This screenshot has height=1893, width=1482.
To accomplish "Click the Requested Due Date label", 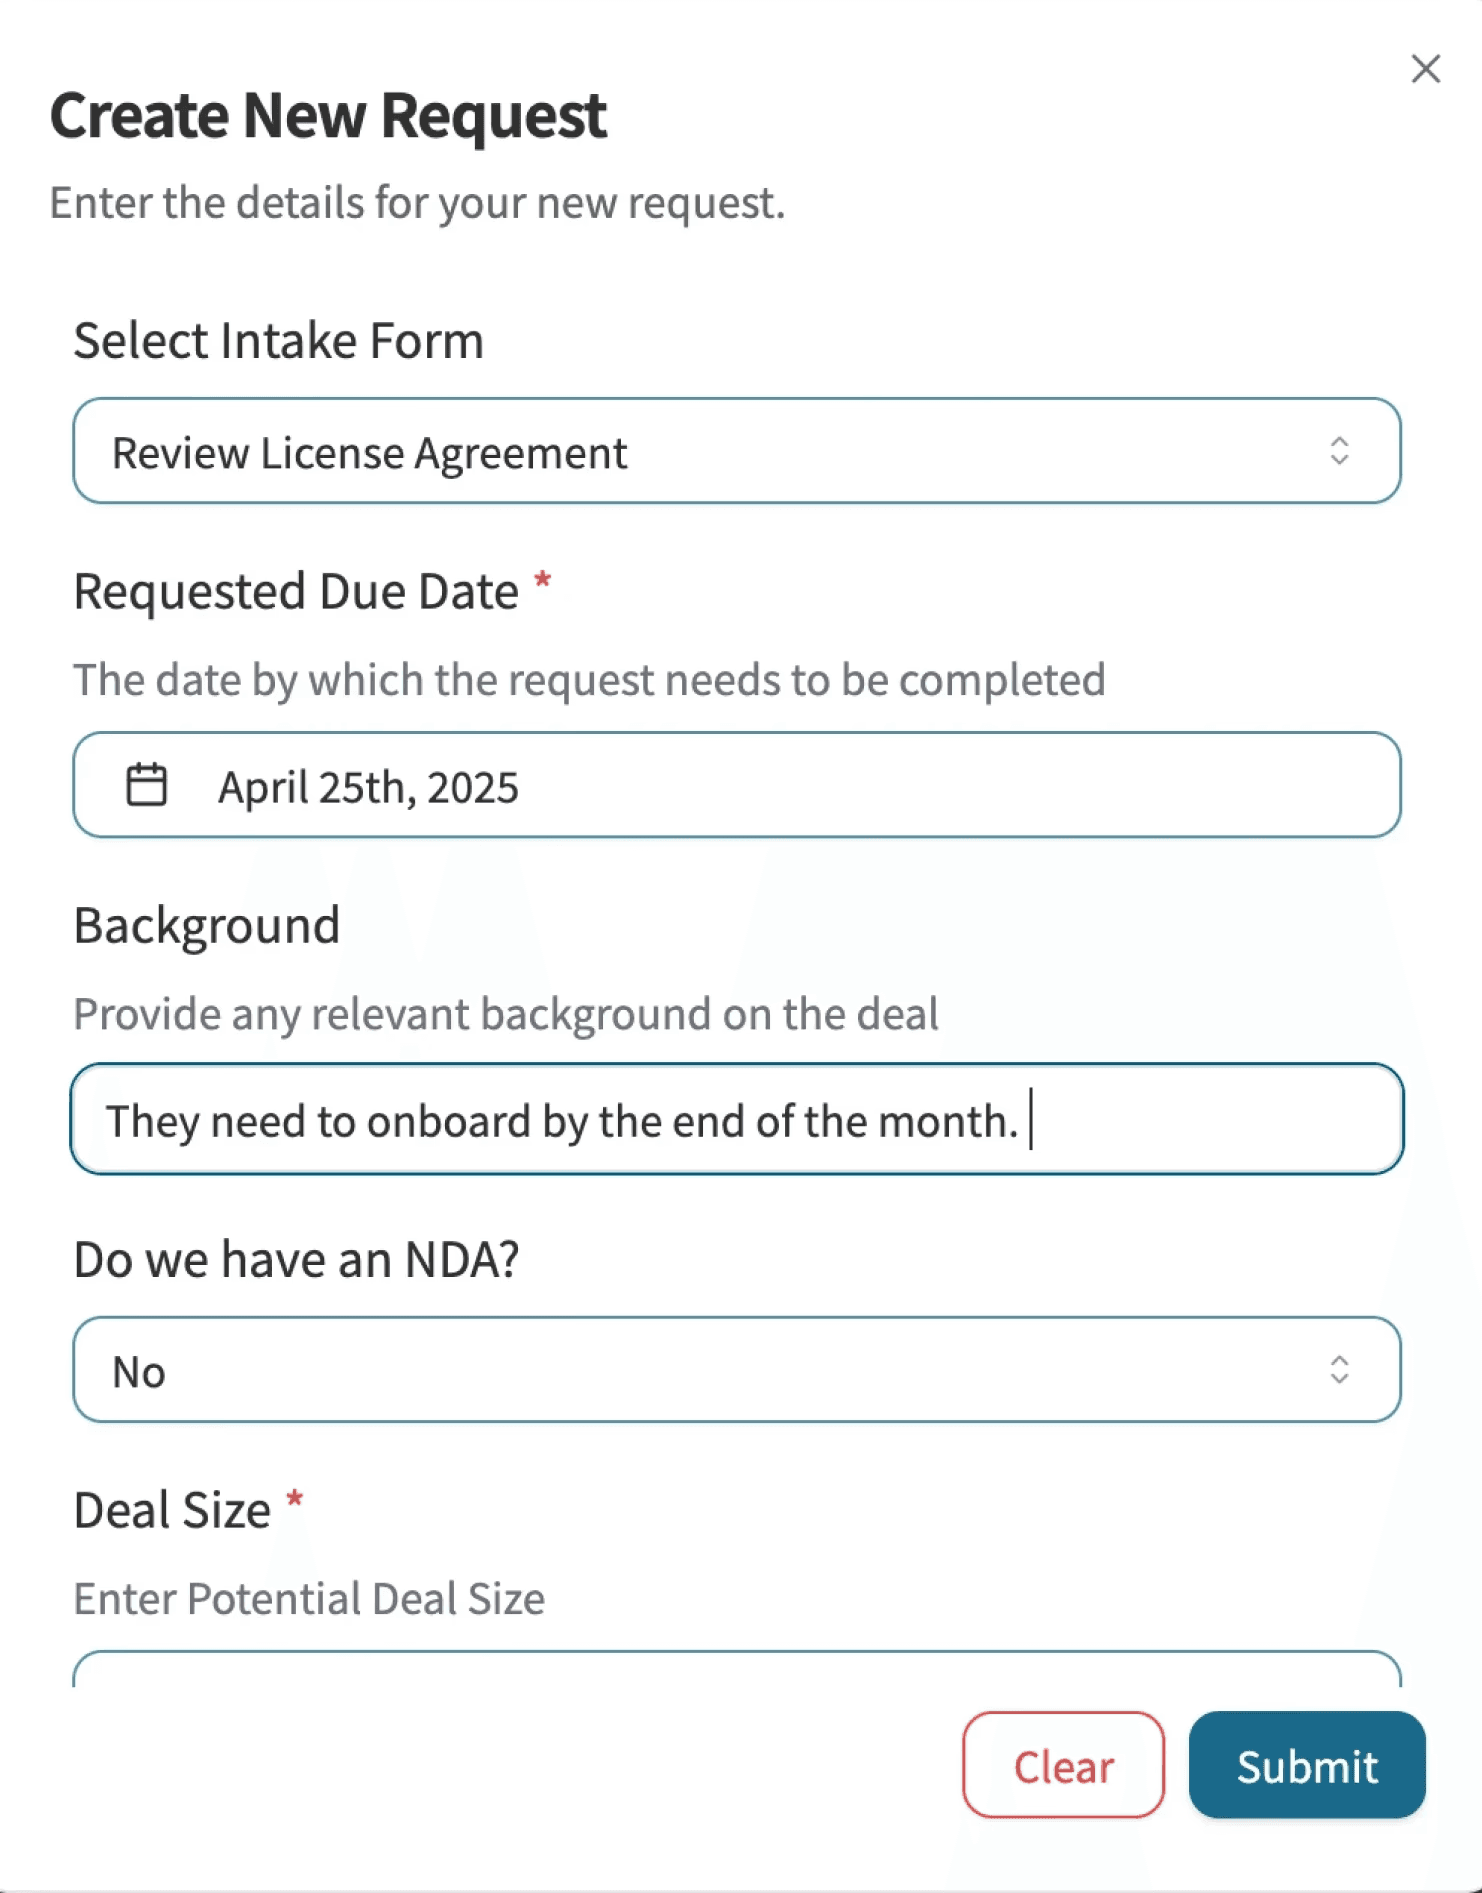I will pyautogui.click(x=293, y=590).
